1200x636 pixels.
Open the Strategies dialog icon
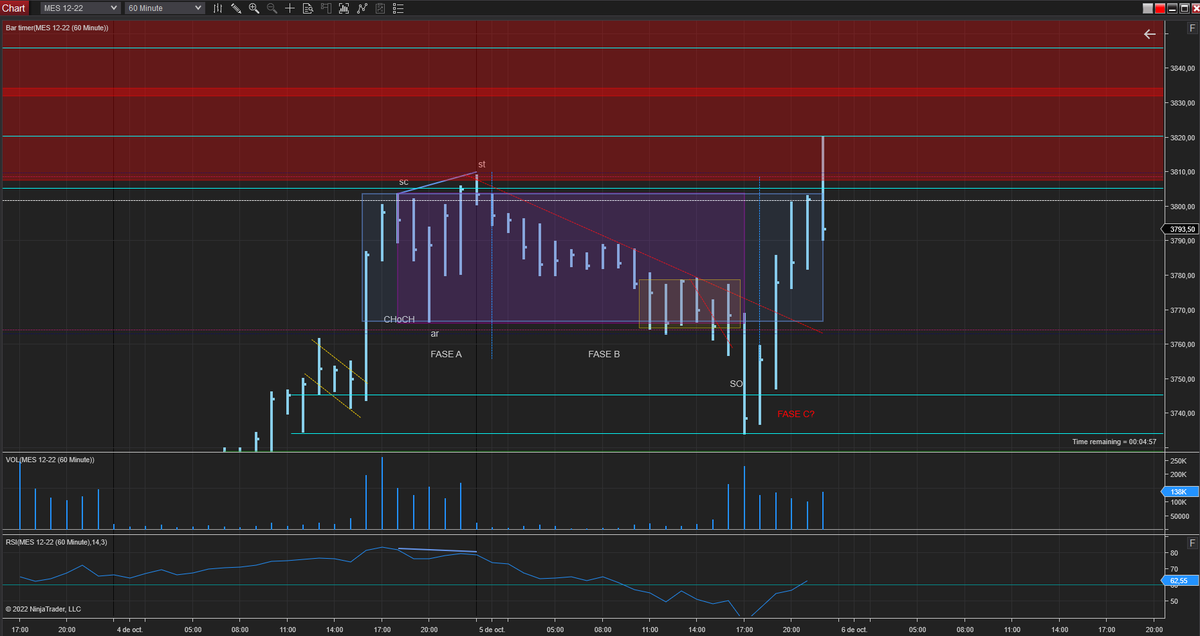click(380, 8)
